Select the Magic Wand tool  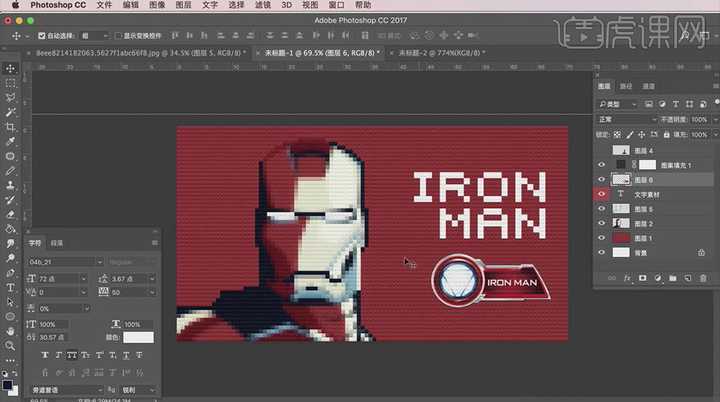click(10, 112)
